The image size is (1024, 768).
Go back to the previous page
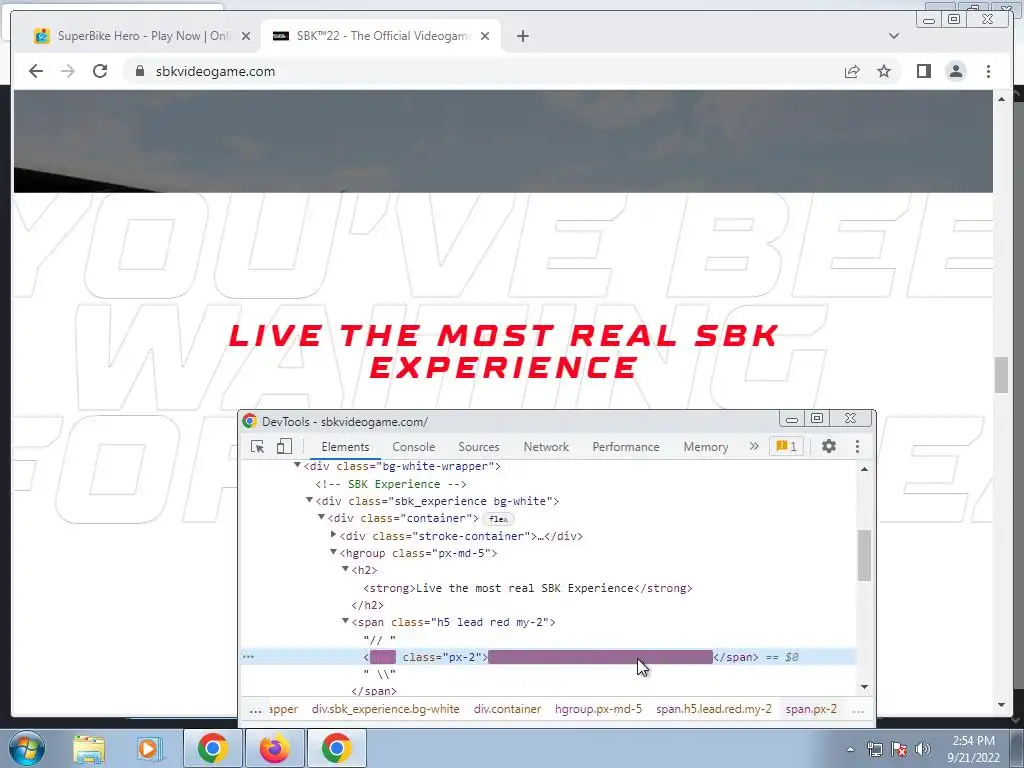click(x=36, y=71)
